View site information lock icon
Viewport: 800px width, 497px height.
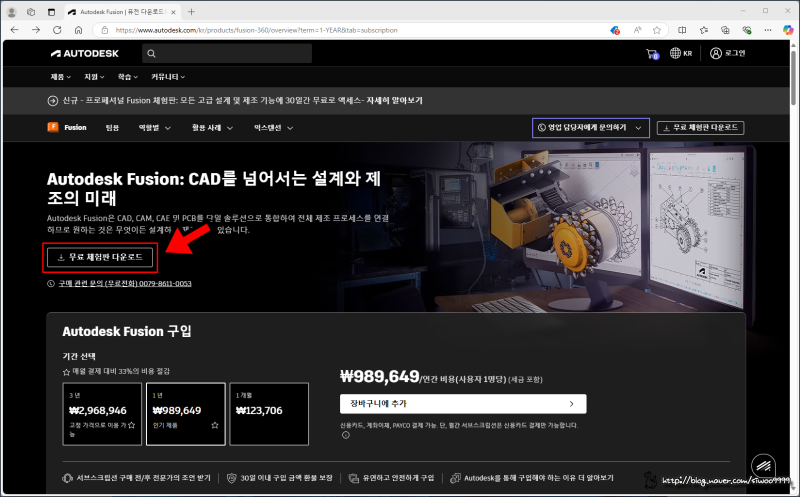tap(105, 30)
